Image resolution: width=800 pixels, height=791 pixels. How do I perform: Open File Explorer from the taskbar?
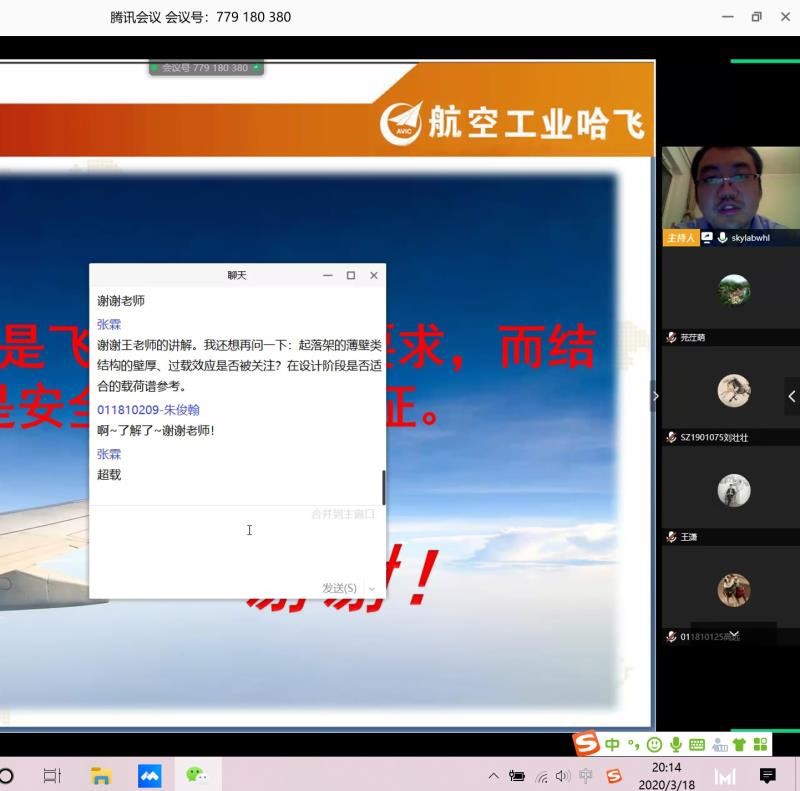(x=101, y=775)
